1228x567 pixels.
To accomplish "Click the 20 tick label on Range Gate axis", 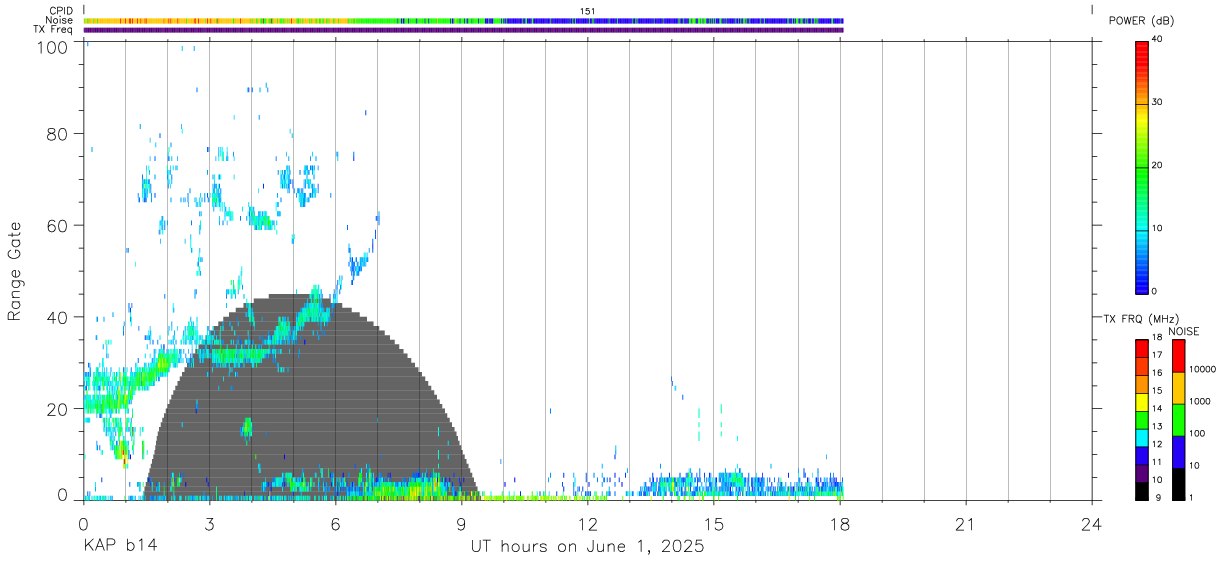I will [56, 409].
